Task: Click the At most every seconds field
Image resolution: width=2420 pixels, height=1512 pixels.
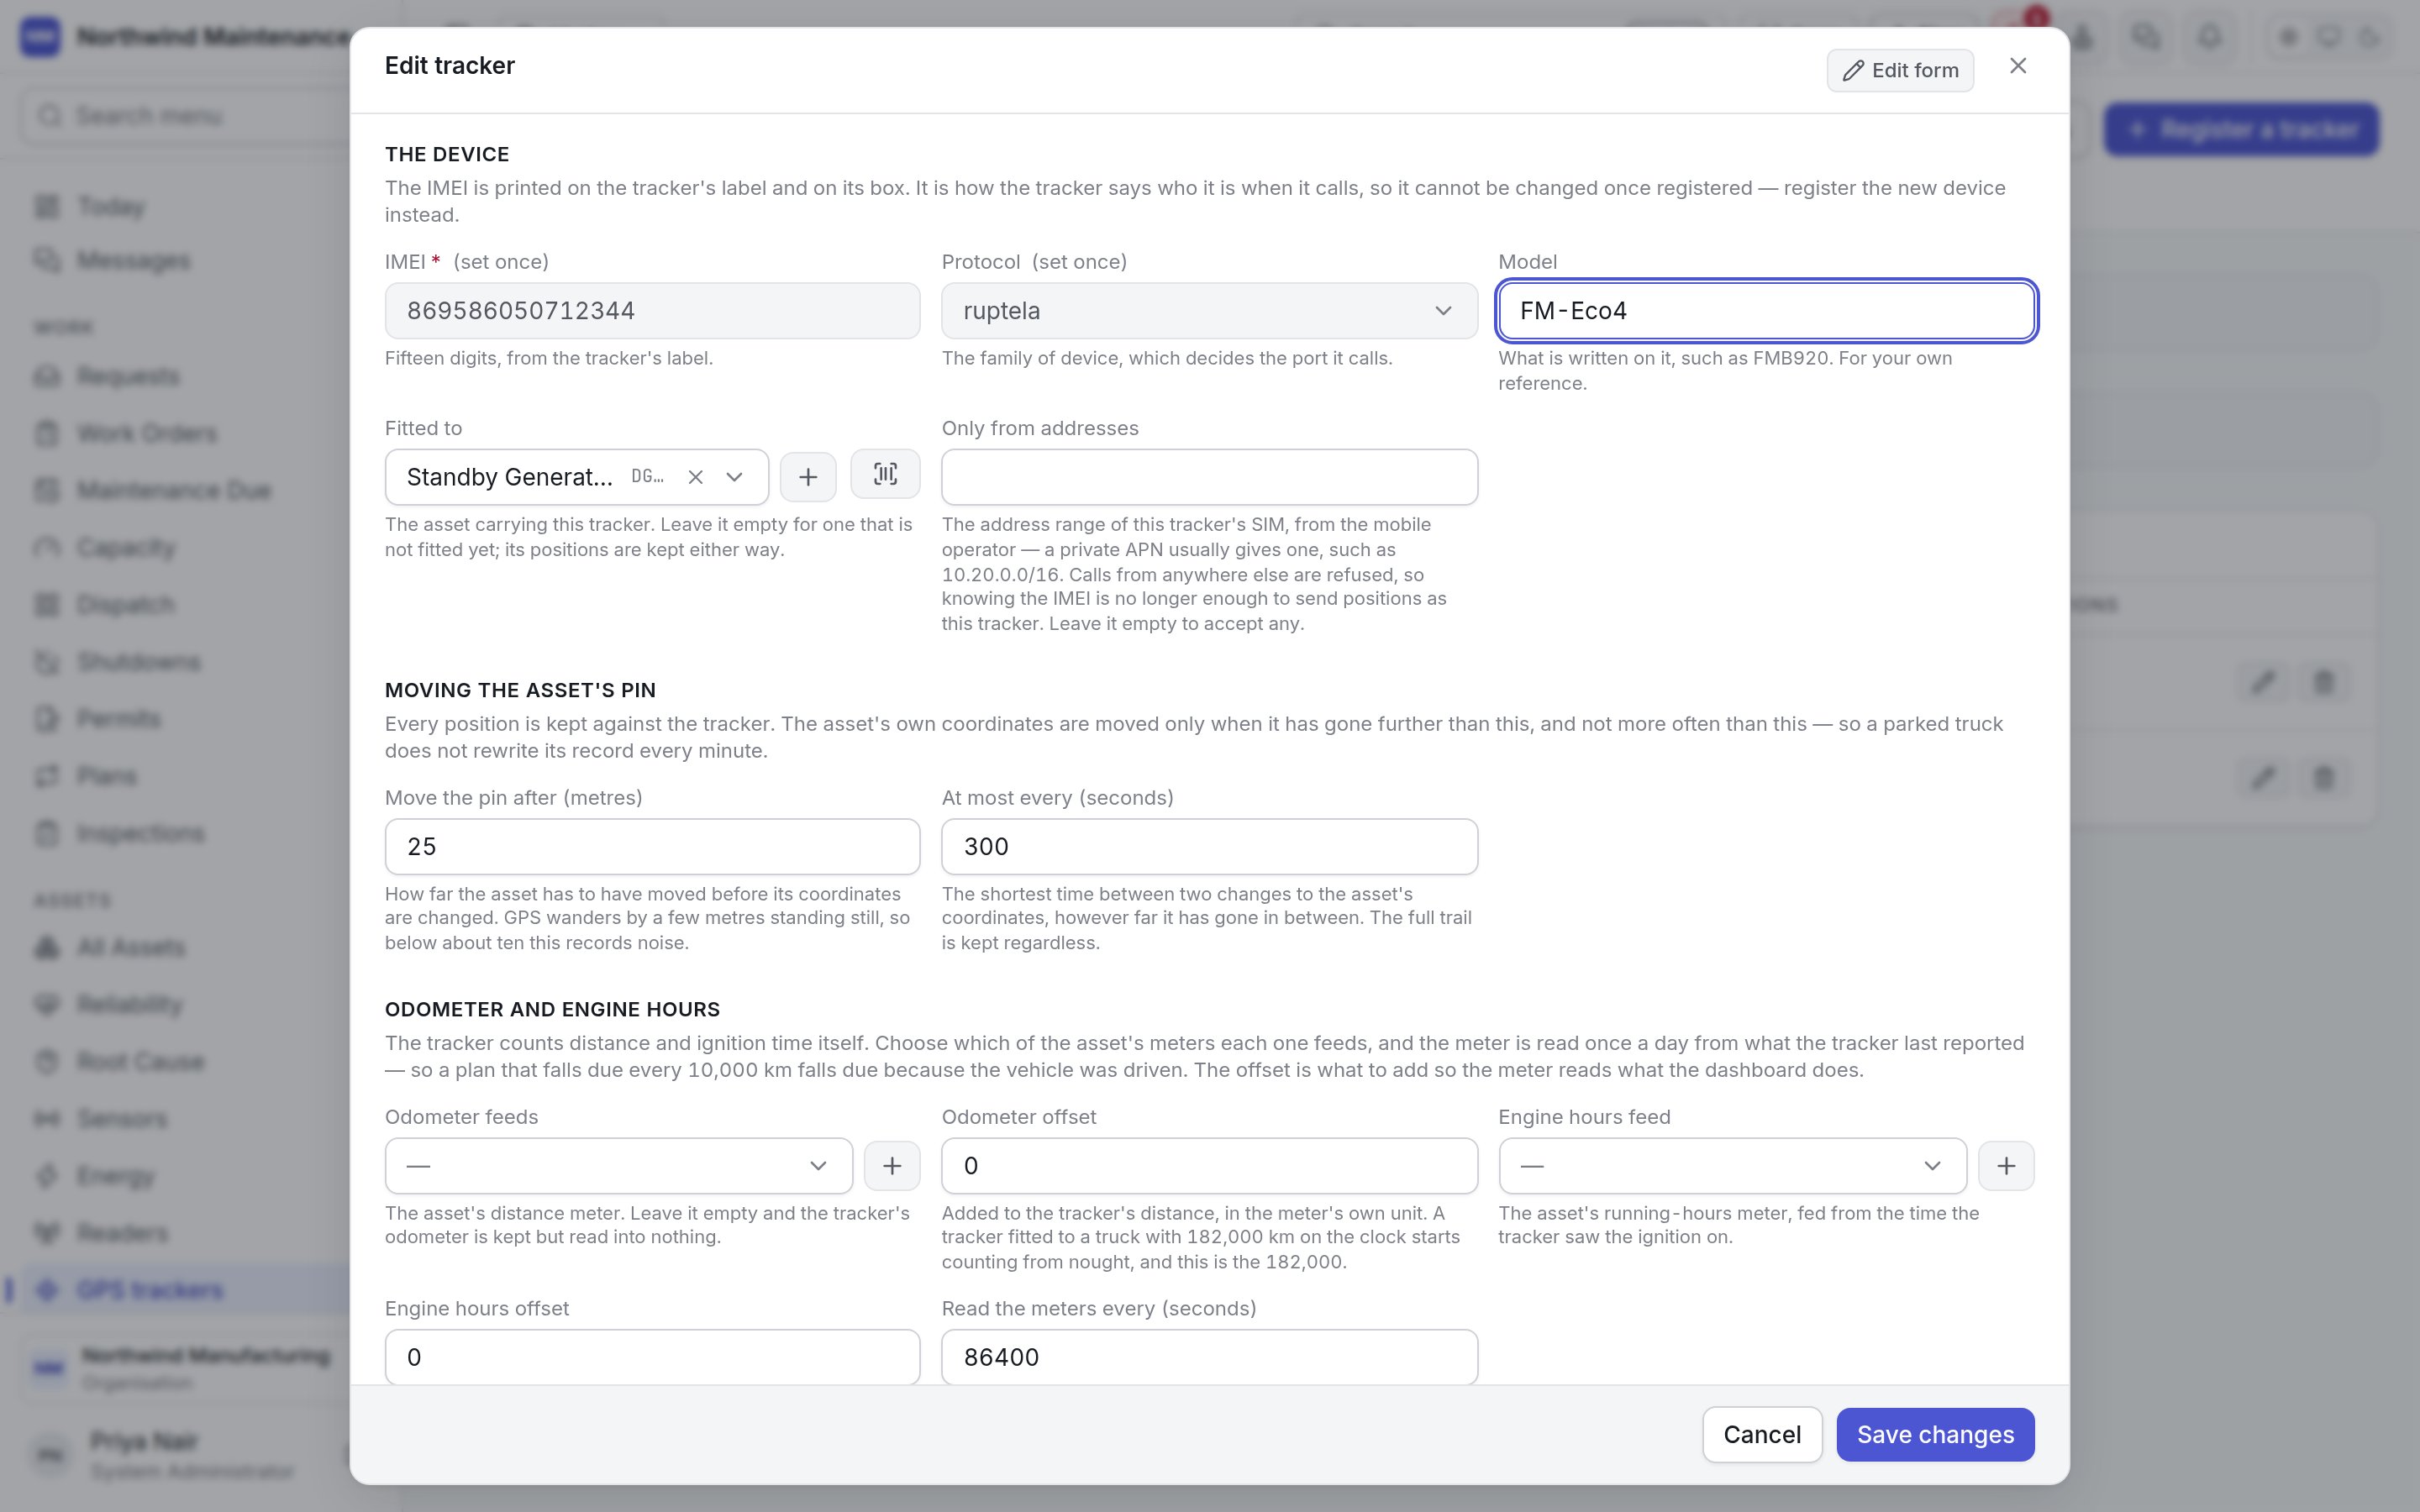Action: pyautogui.click(x=1208, y=847)
